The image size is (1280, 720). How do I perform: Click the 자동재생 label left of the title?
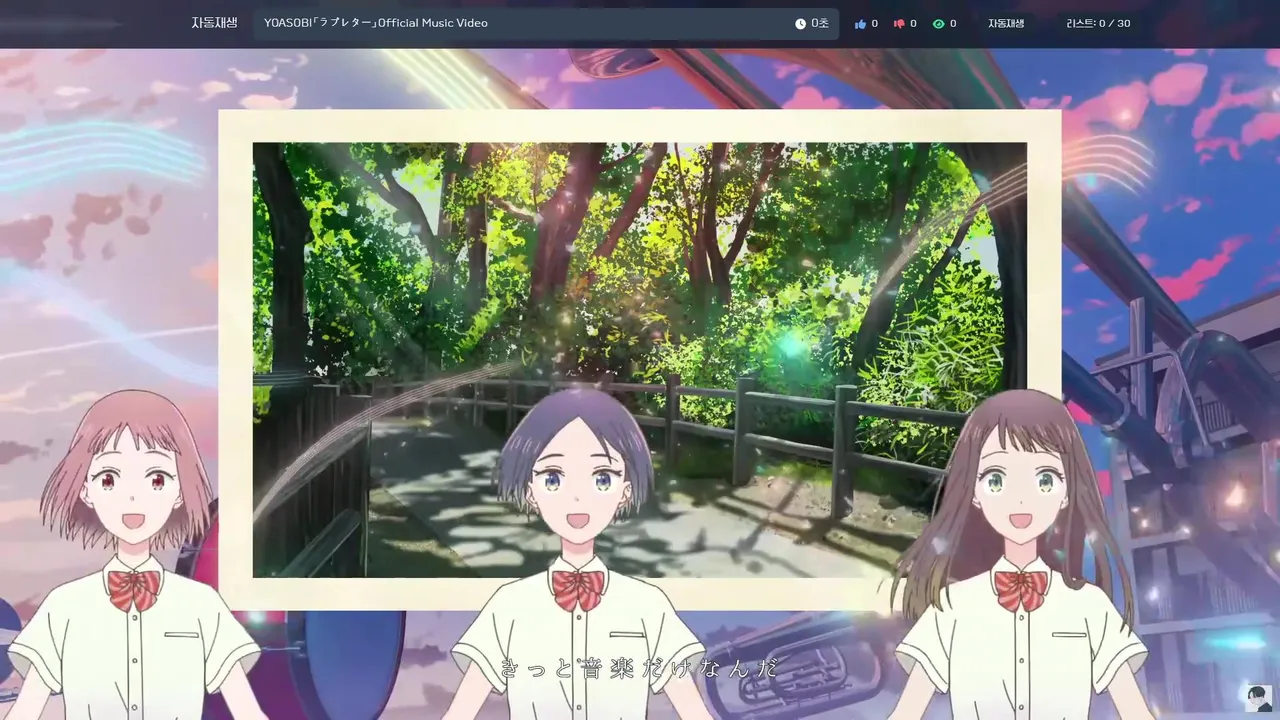coord(214,22)
